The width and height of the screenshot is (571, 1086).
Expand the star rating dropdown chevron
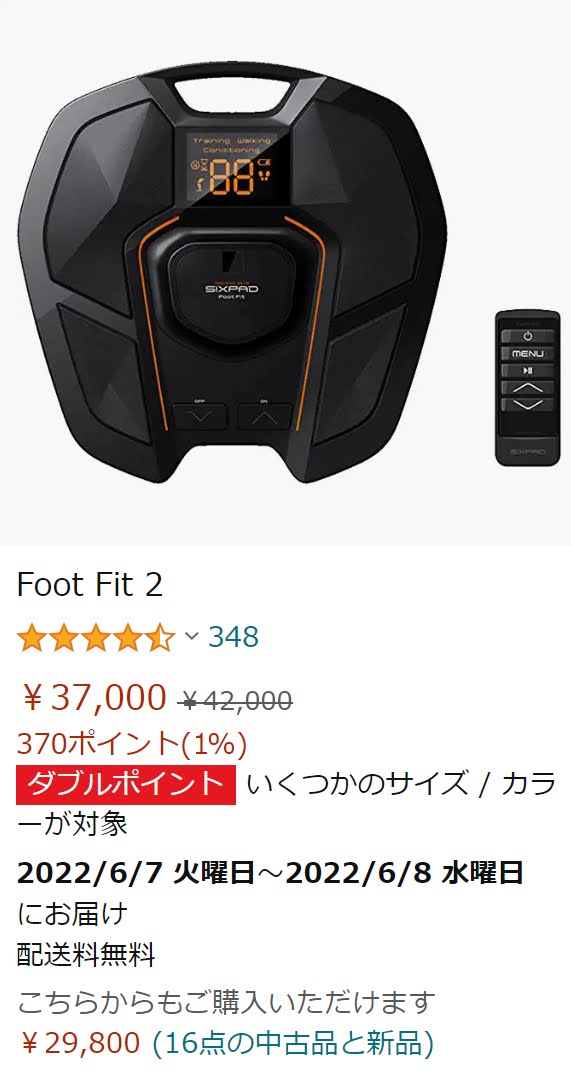[x=193, y=636]
